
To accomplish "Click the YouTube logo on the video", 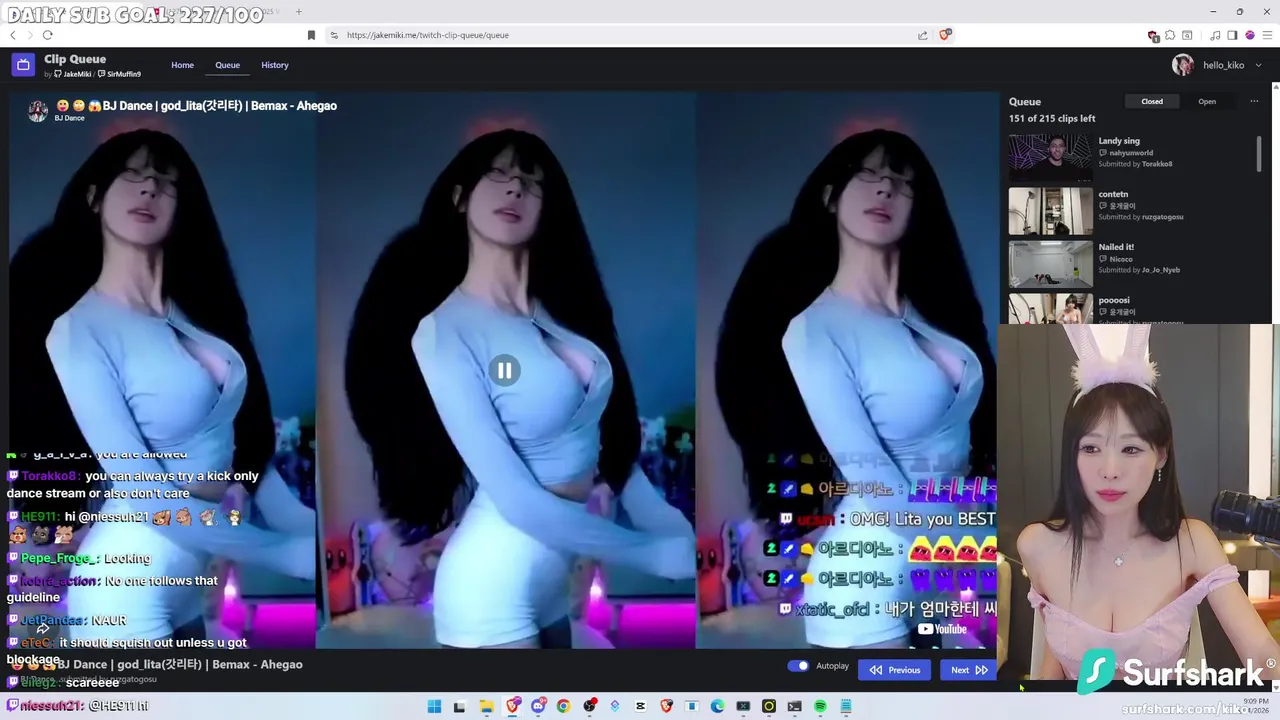I will point(942,629).
